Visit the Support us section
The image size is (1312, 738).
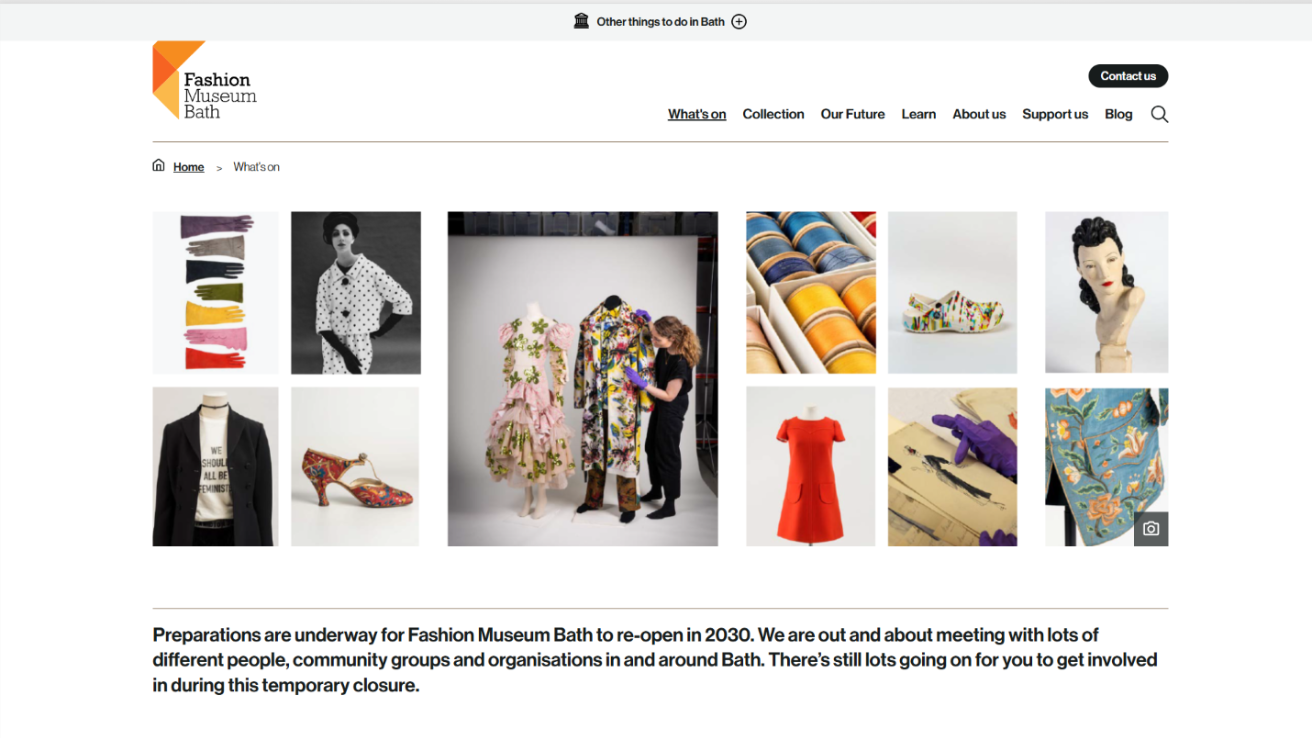tap(1055, 114)
